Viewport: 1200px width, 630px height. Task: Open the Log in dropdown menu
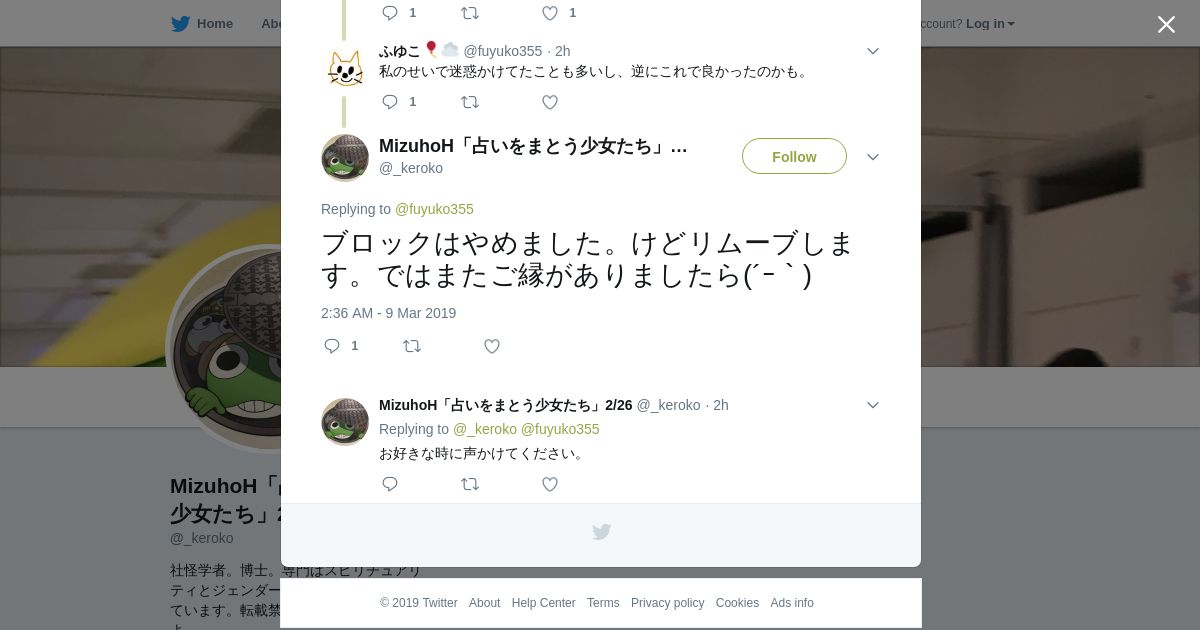point(990,24)
